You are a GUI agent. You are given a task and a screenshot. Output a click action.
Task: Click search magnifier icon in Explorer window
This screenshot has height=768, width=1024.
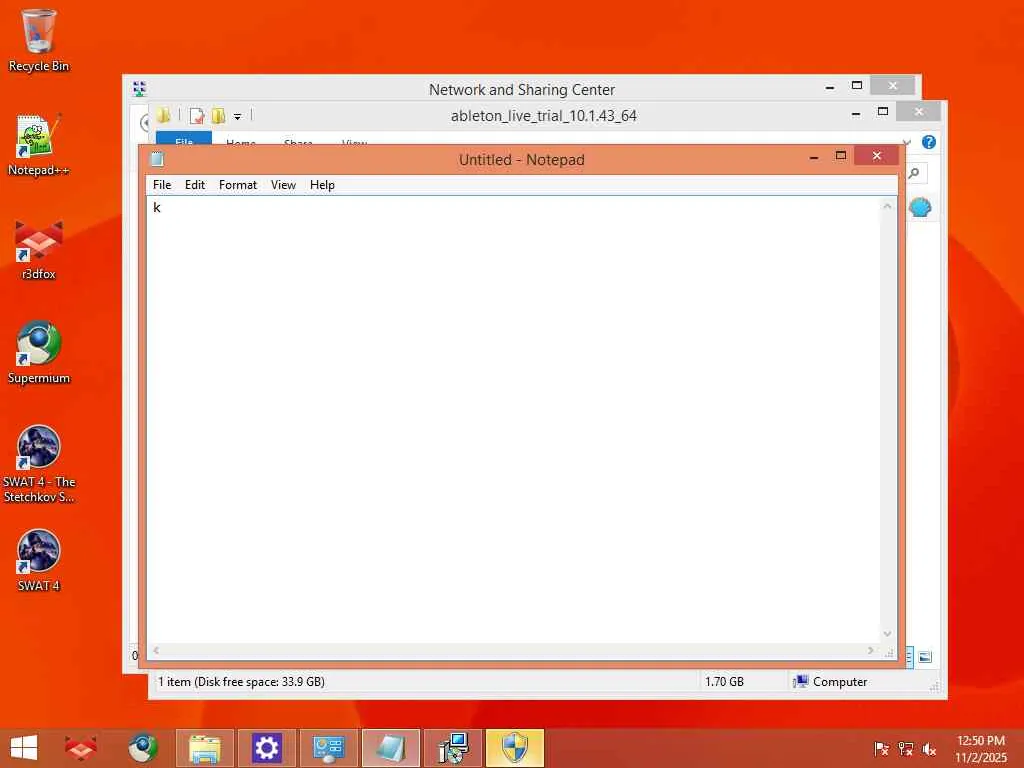[914, 173]
